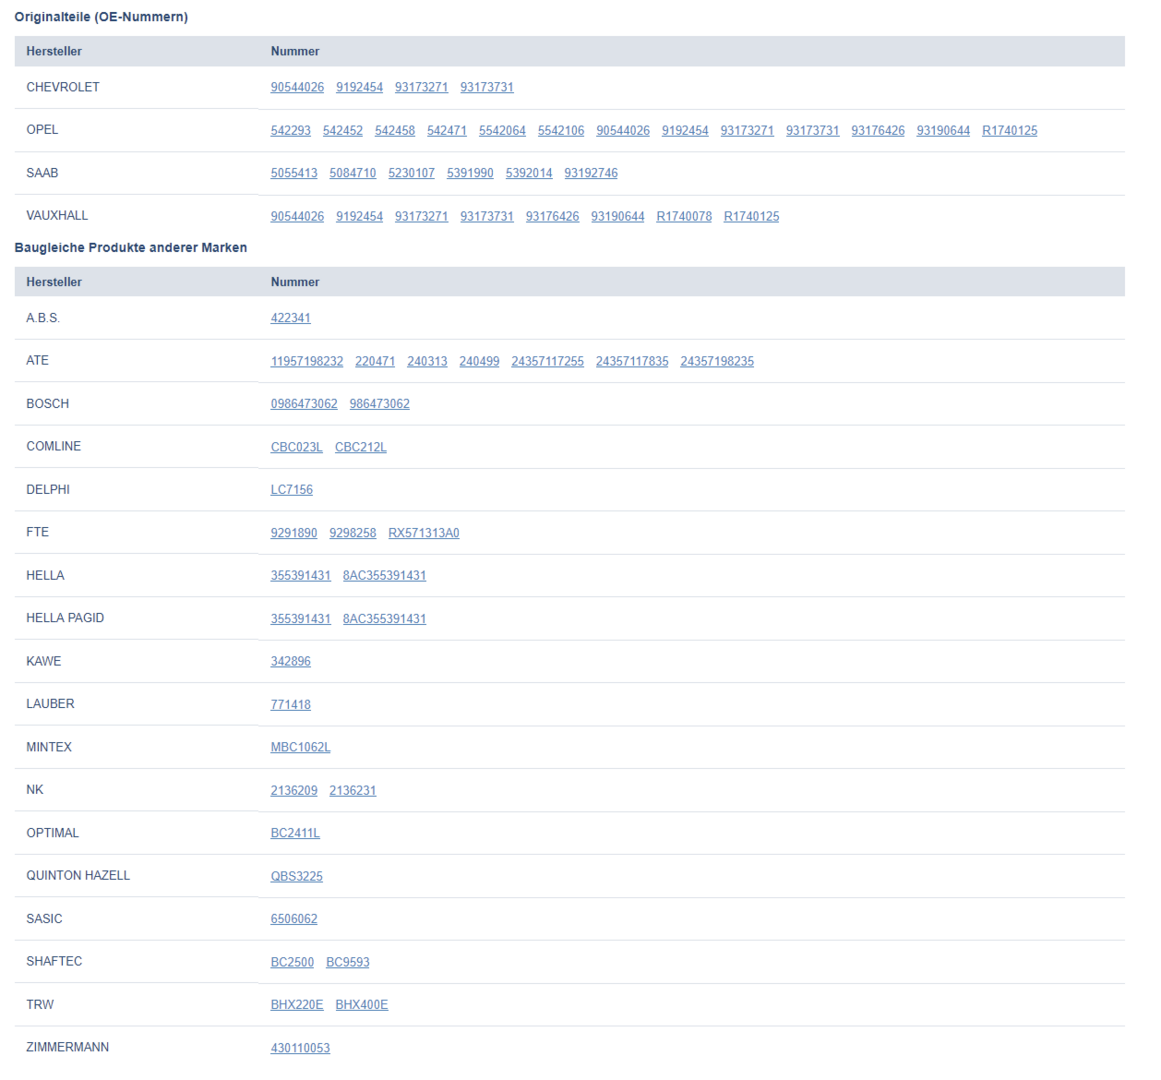Viewport: 1161px width, 1080px height.
Task: Click the COMLINE manufacturer label
Action: [53, 446]
